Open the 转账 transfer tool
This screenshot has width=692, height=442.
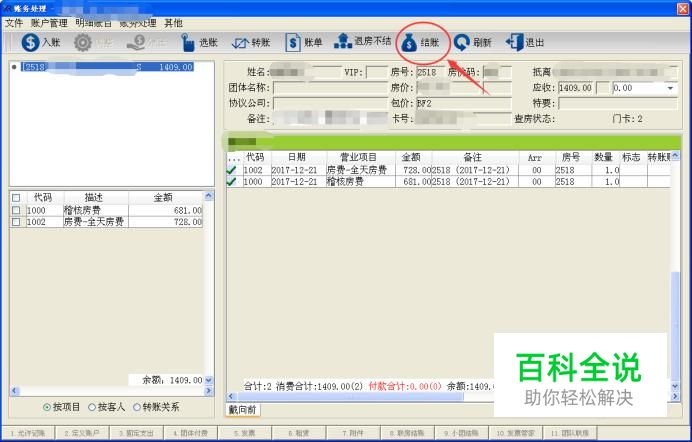(241, 43)
